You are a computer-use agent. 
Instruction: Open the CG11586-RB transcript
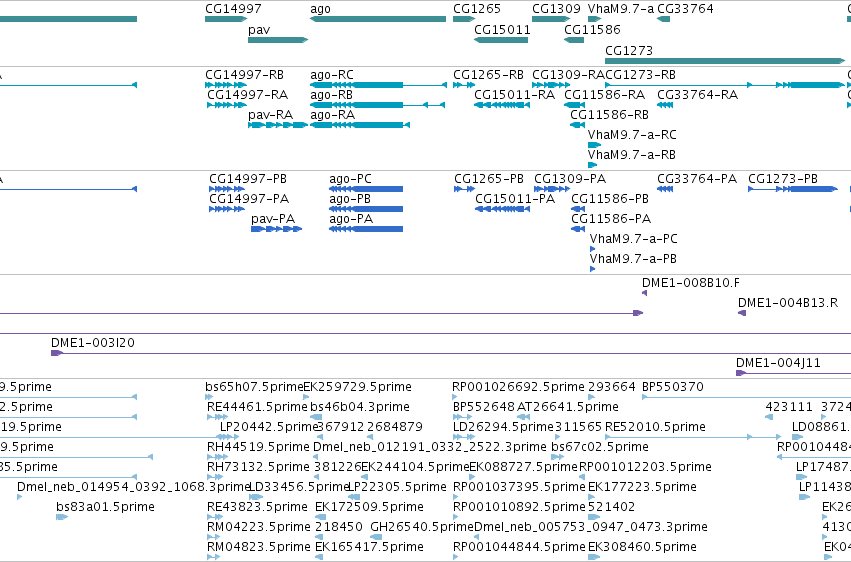609,114
